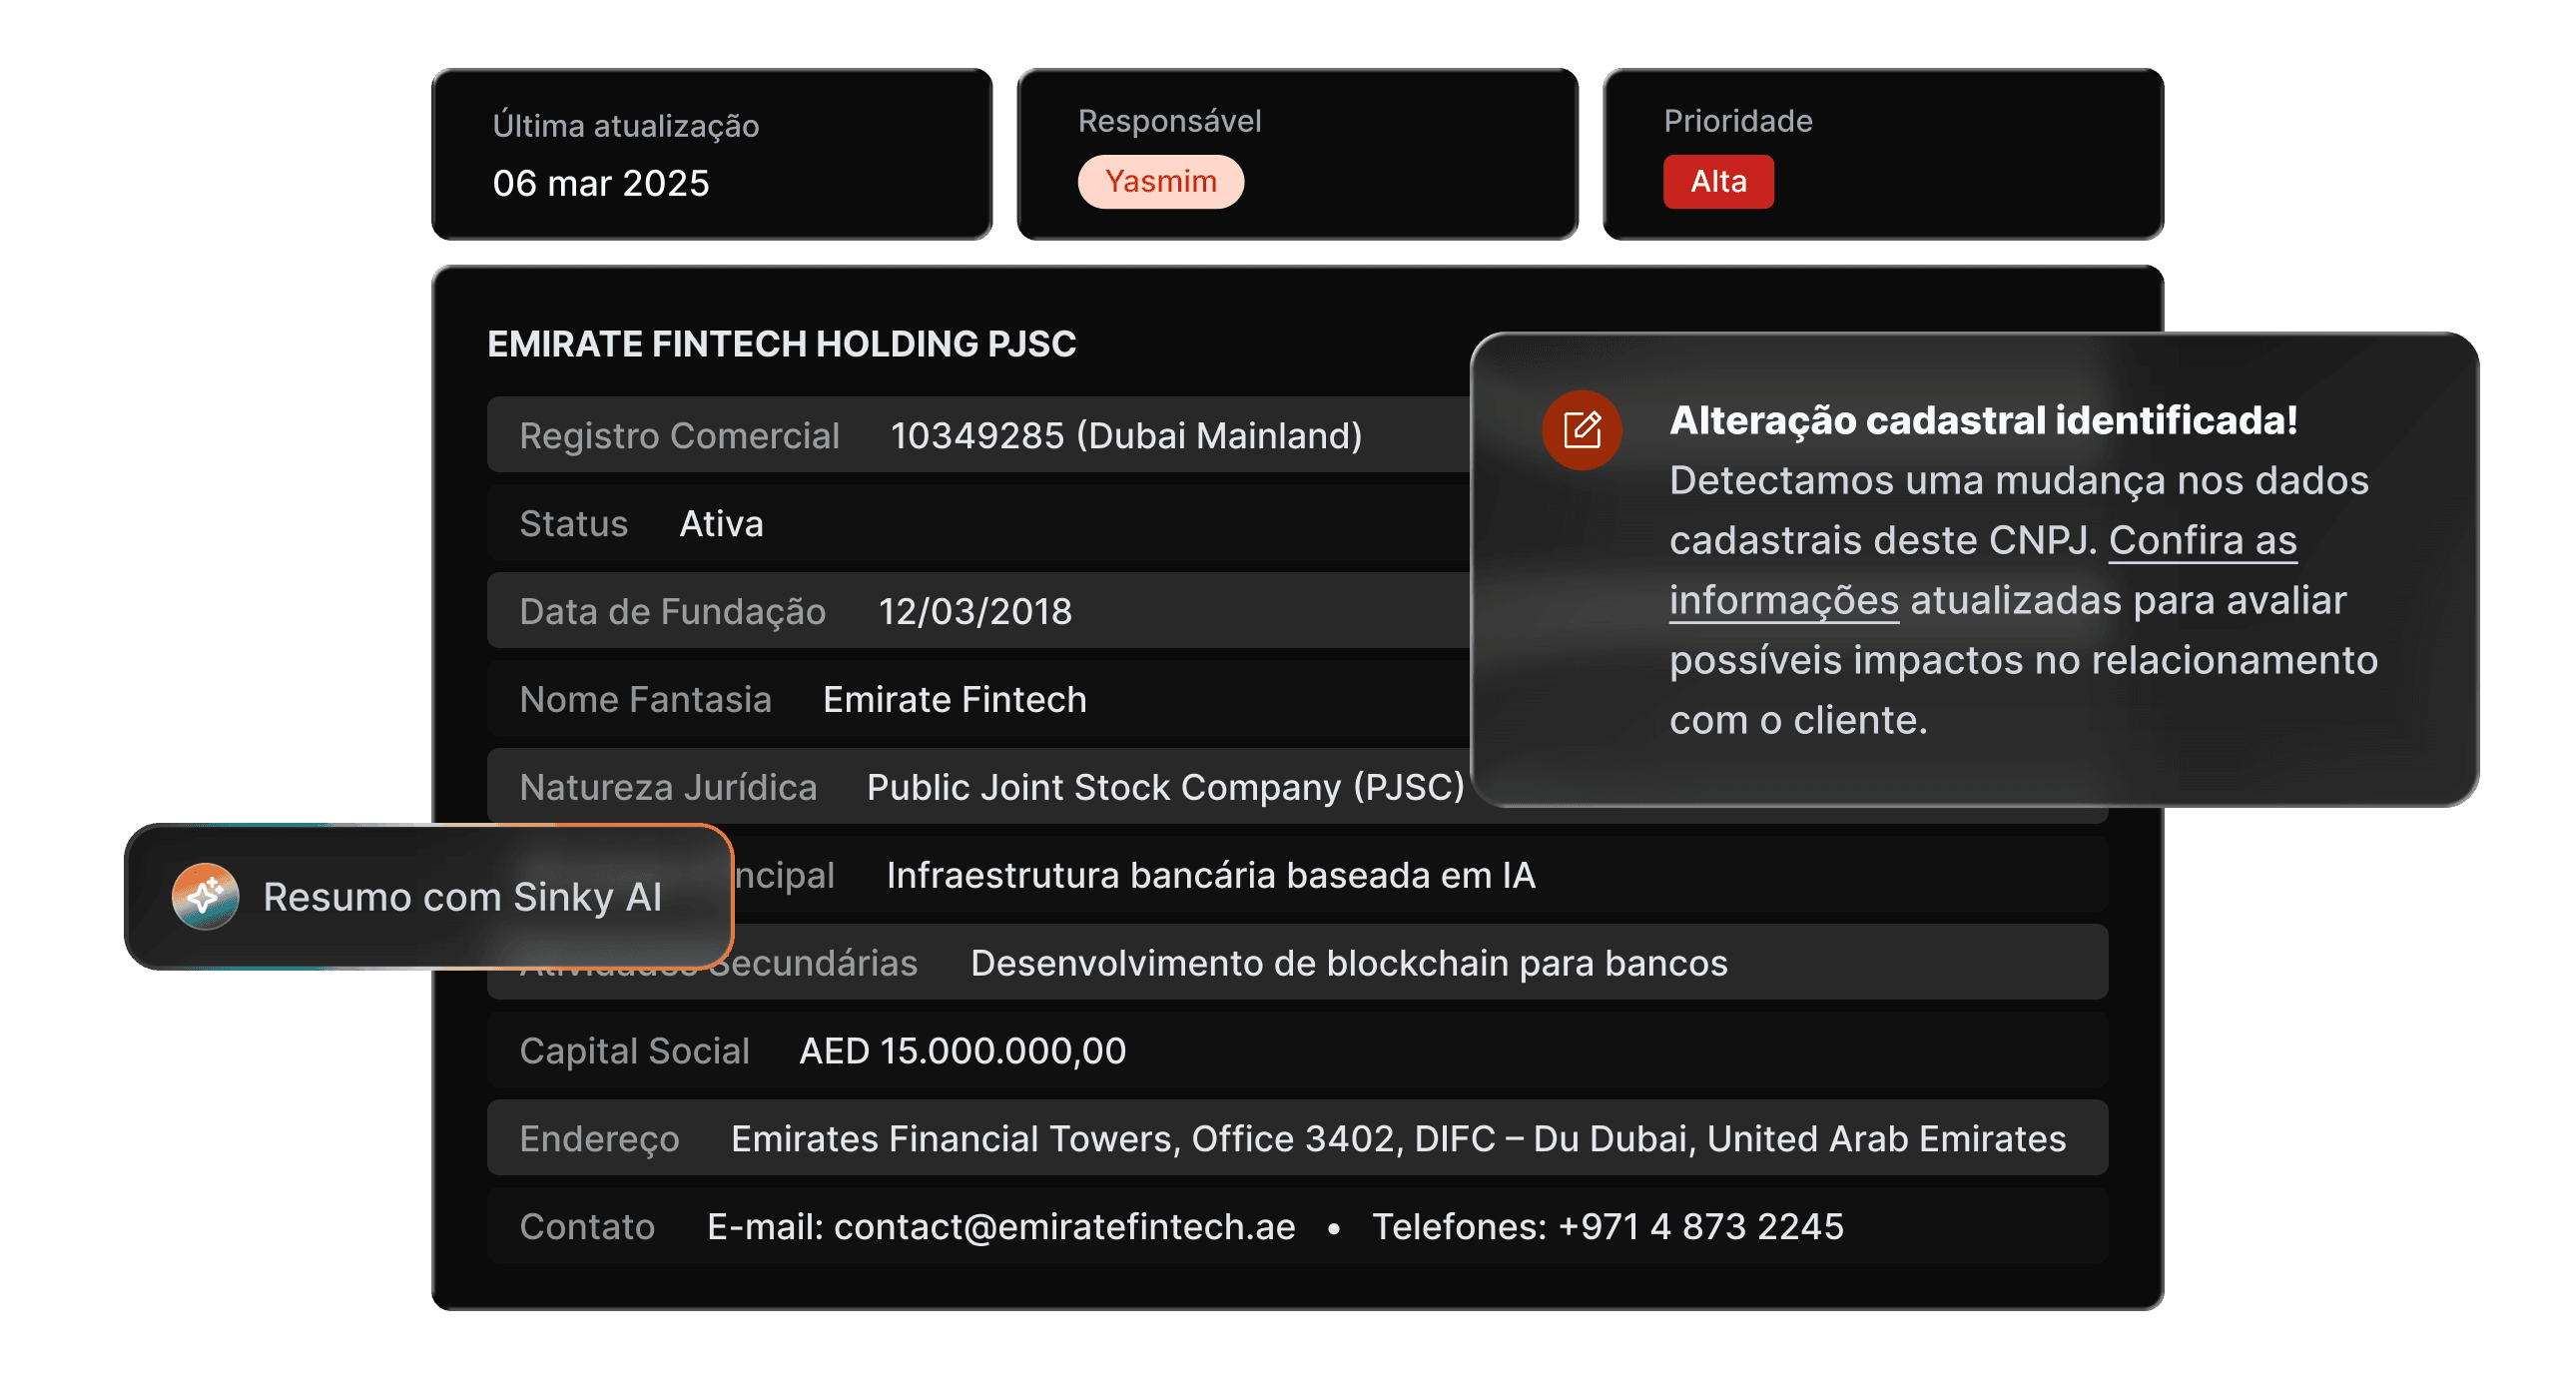Screen dimensions: 2576x1398
Task: Select the Nome Fantasia value Emirate Fintech
Action: [954, 700]
